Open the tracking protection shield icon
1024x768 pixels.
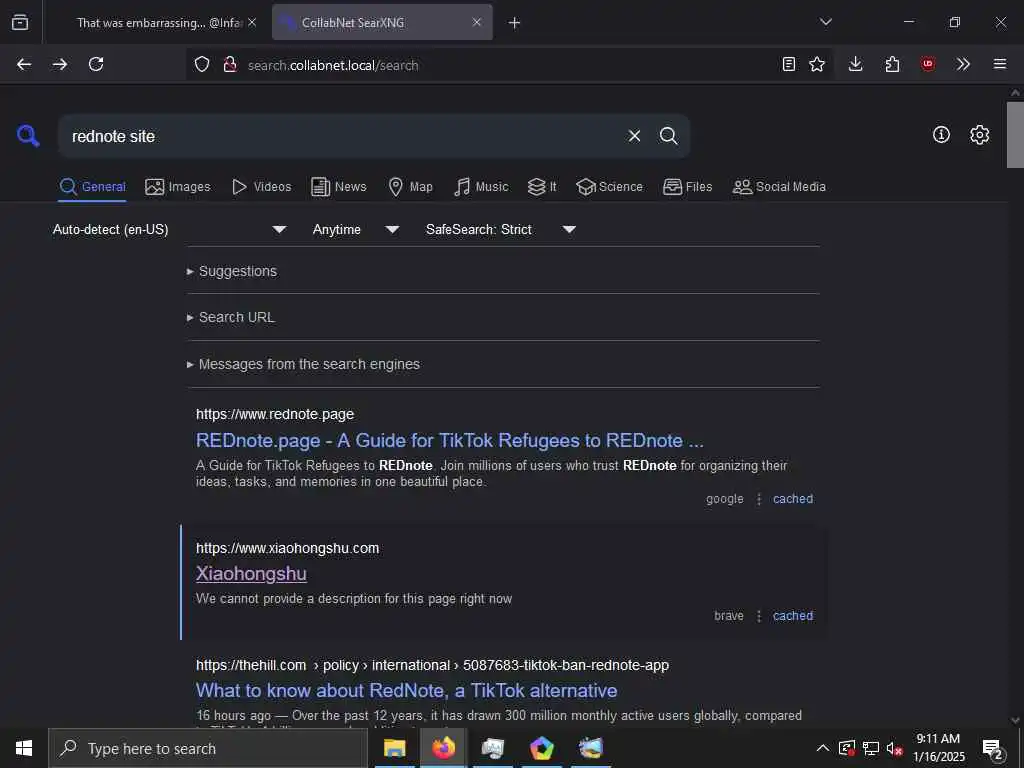(202, 65)
